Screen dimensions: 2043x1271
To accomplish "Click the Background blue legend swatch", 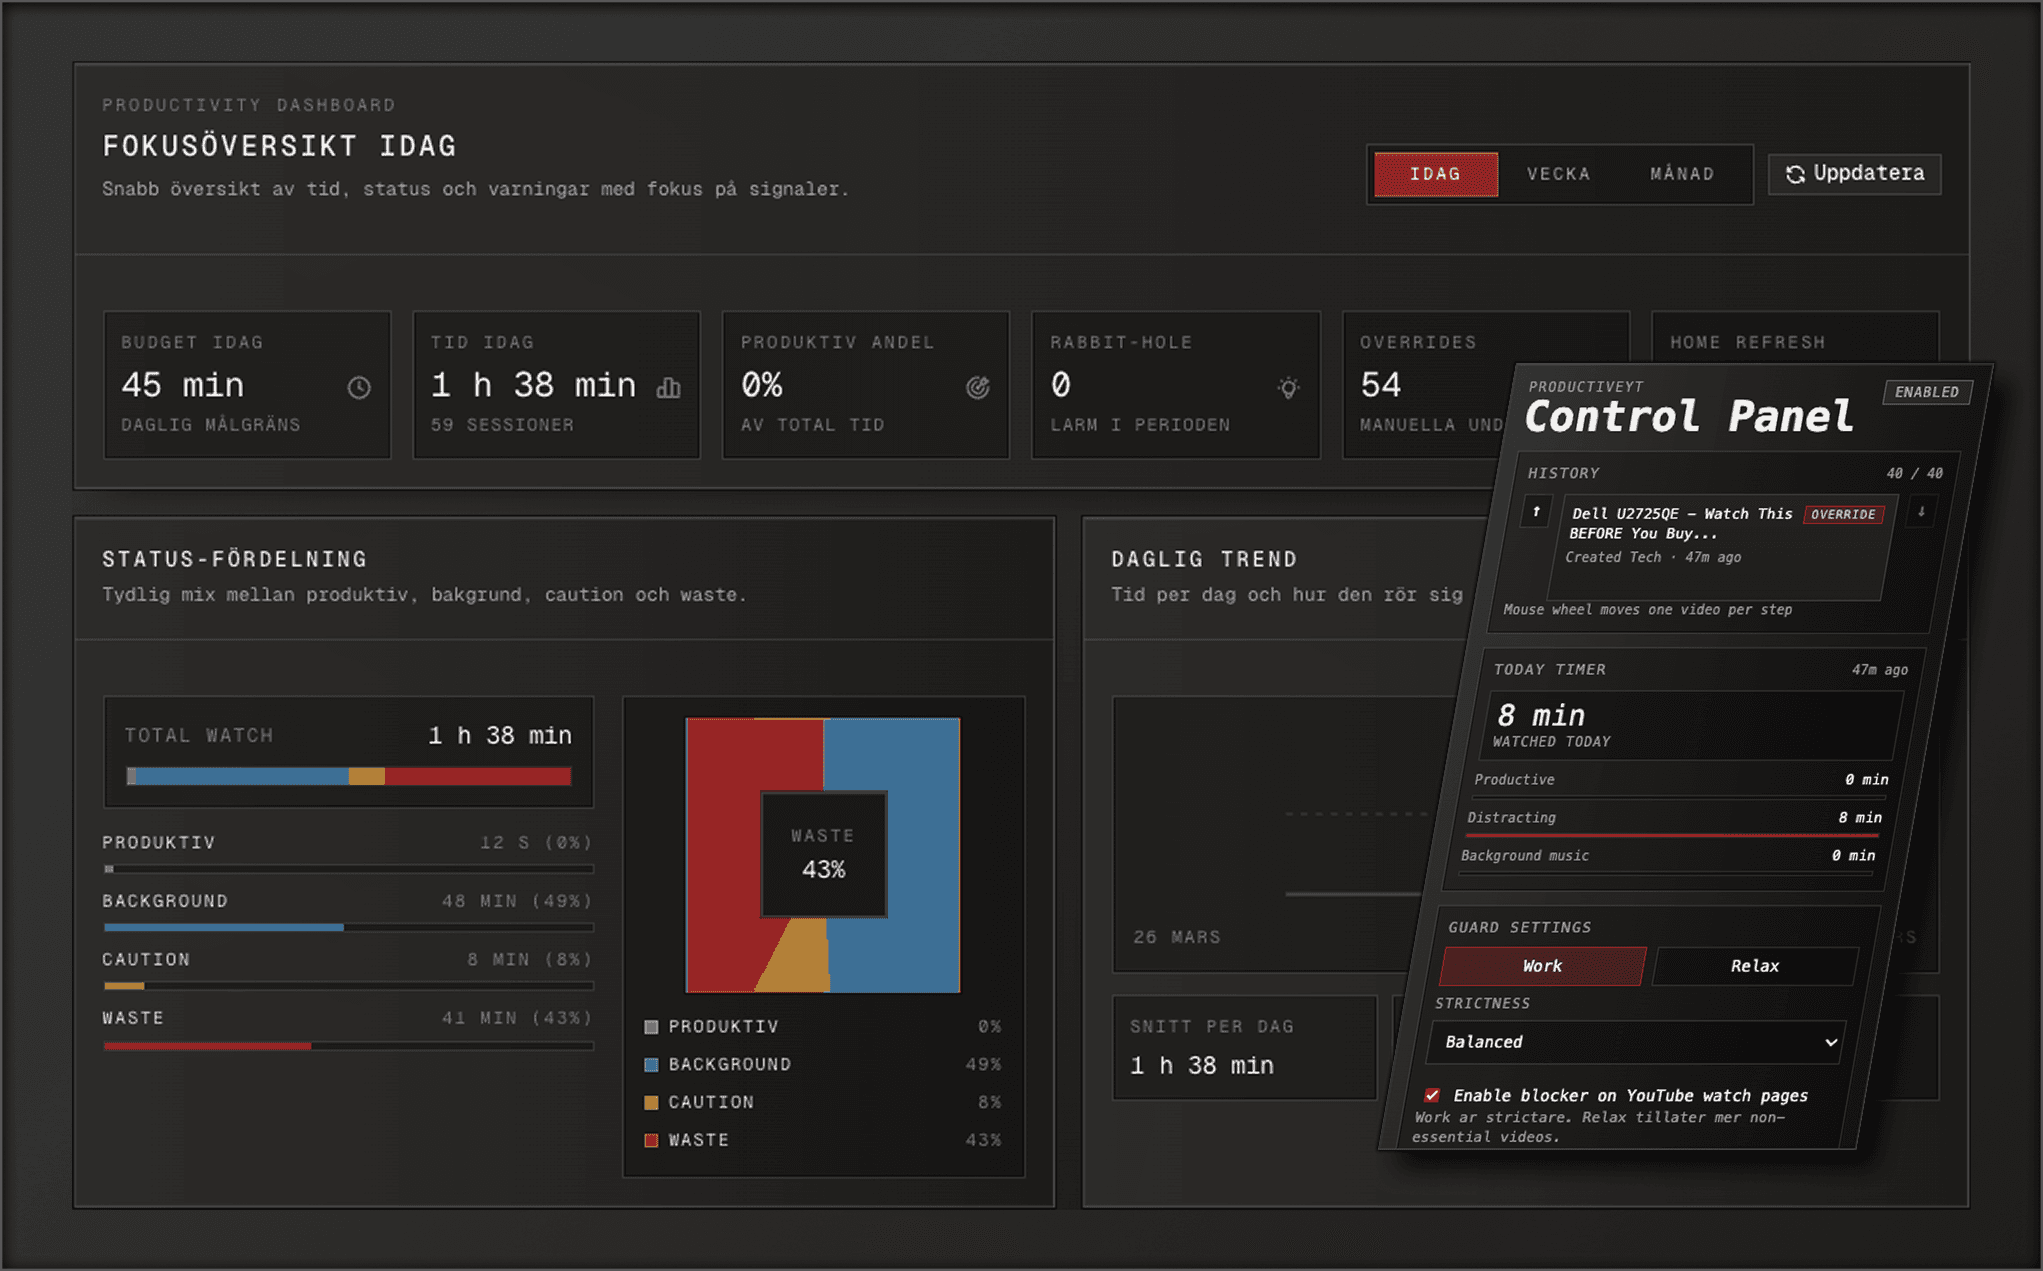I will coord(651,1065).
